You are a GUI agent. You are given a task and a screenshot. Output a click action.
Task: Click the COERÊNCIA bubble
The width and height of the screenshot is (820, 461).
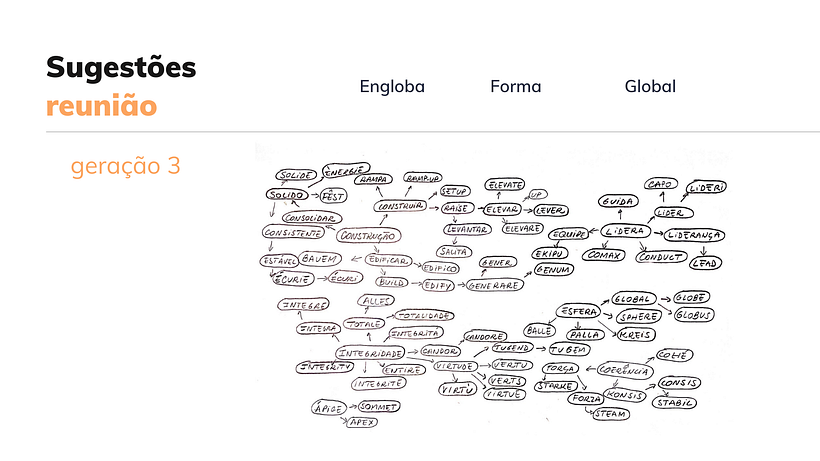[625, 370]
